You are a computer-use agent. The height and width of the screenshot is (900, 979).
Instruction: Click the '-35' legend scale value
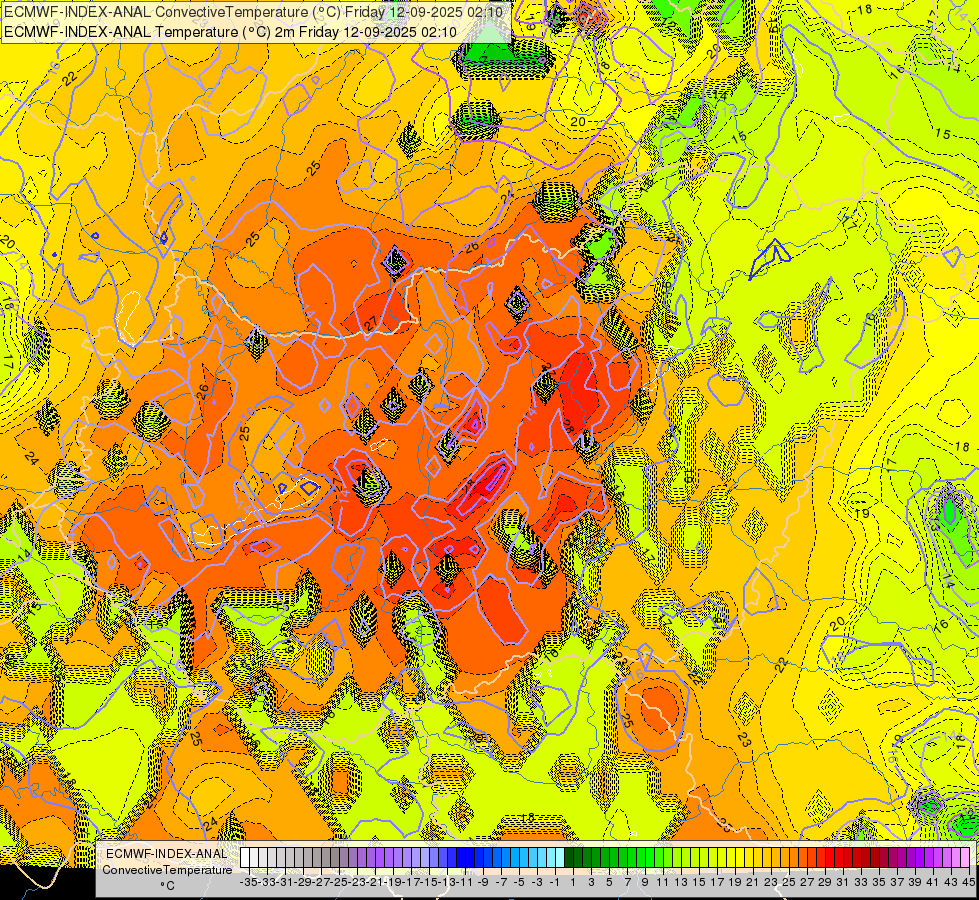[249, 883]
